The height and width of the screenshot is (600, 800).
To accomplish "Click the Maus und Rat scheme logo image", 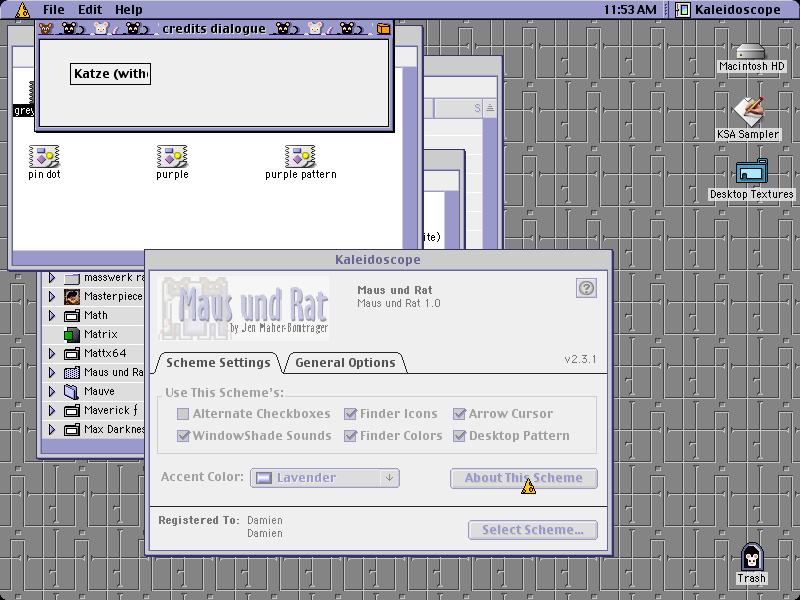I will coord(243,308).
